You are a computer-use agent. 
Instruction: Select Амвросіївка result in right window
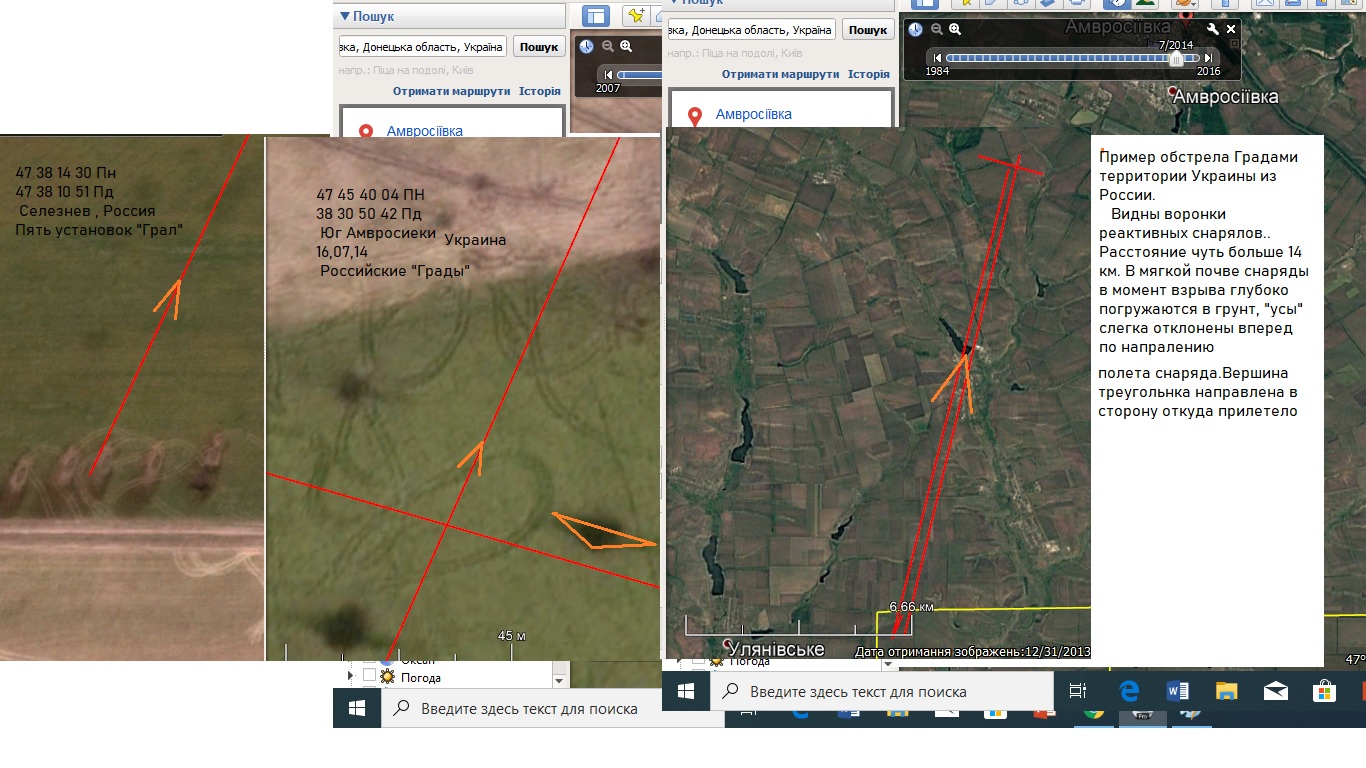754,114
